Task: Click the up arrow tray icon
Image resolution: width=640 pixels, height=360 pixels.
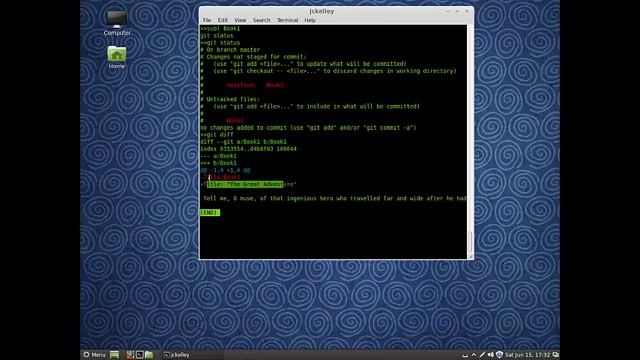Action: point(474,355)
